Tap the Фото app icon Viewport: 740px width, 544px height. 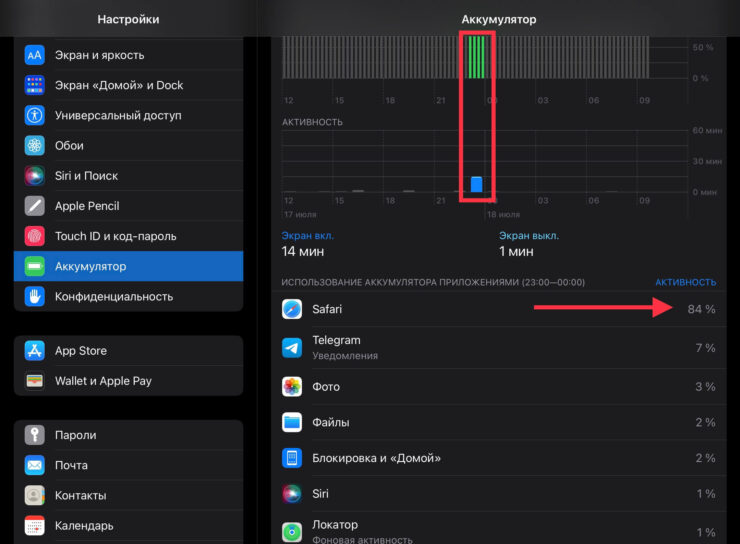point(292,387)
